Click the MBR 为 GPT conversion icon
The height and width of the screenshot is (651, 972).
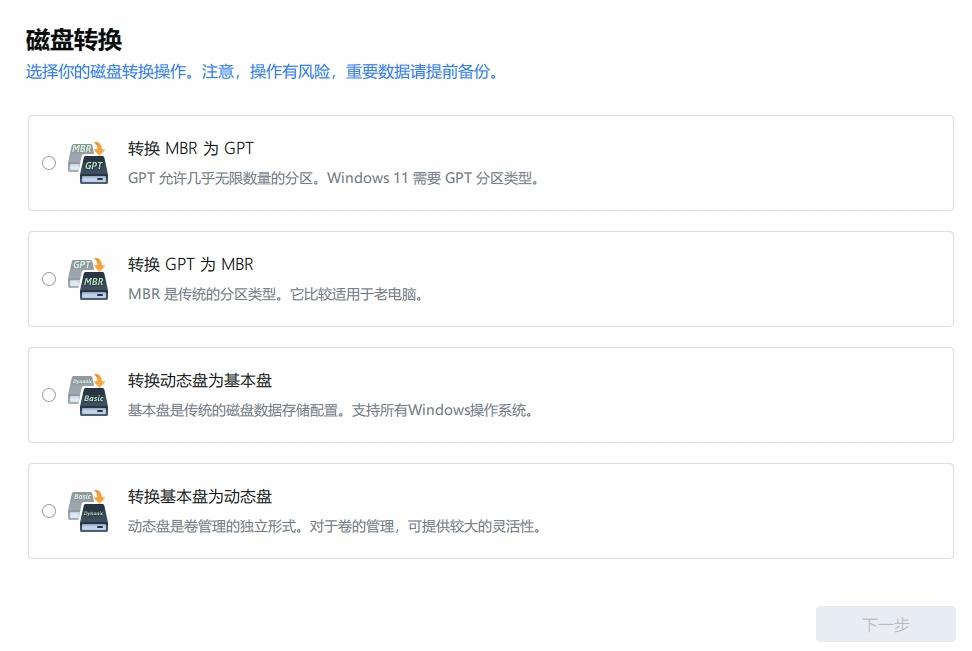(x=88, y=161)
